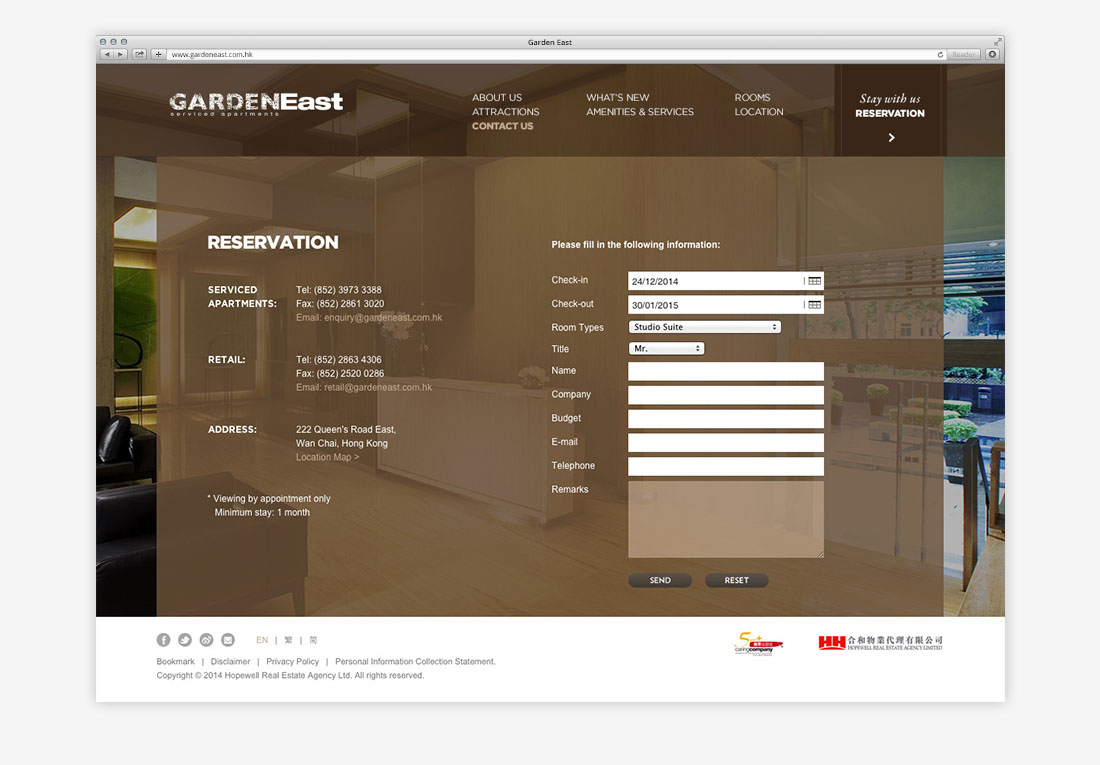The width and height of the screenshot is (1100, 765).
Task: Open the Disclaimer footer link
Action: pos(230,662)
